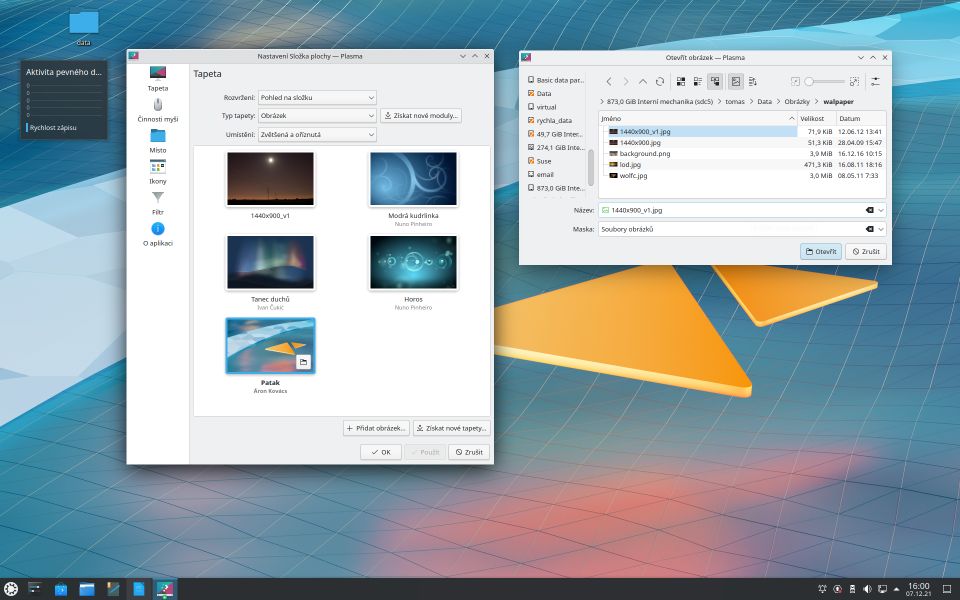The width and height of the screenshot is (960, 600).
Task: Click the zoom-in icon beside the slider
Action: click(x=855, y=81)
